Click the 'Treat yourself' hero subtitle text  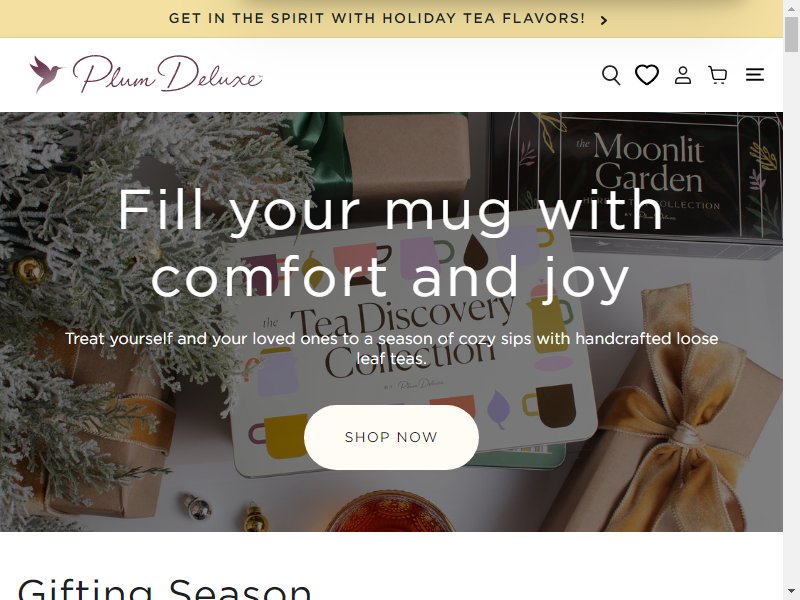(x=391, y=348)
